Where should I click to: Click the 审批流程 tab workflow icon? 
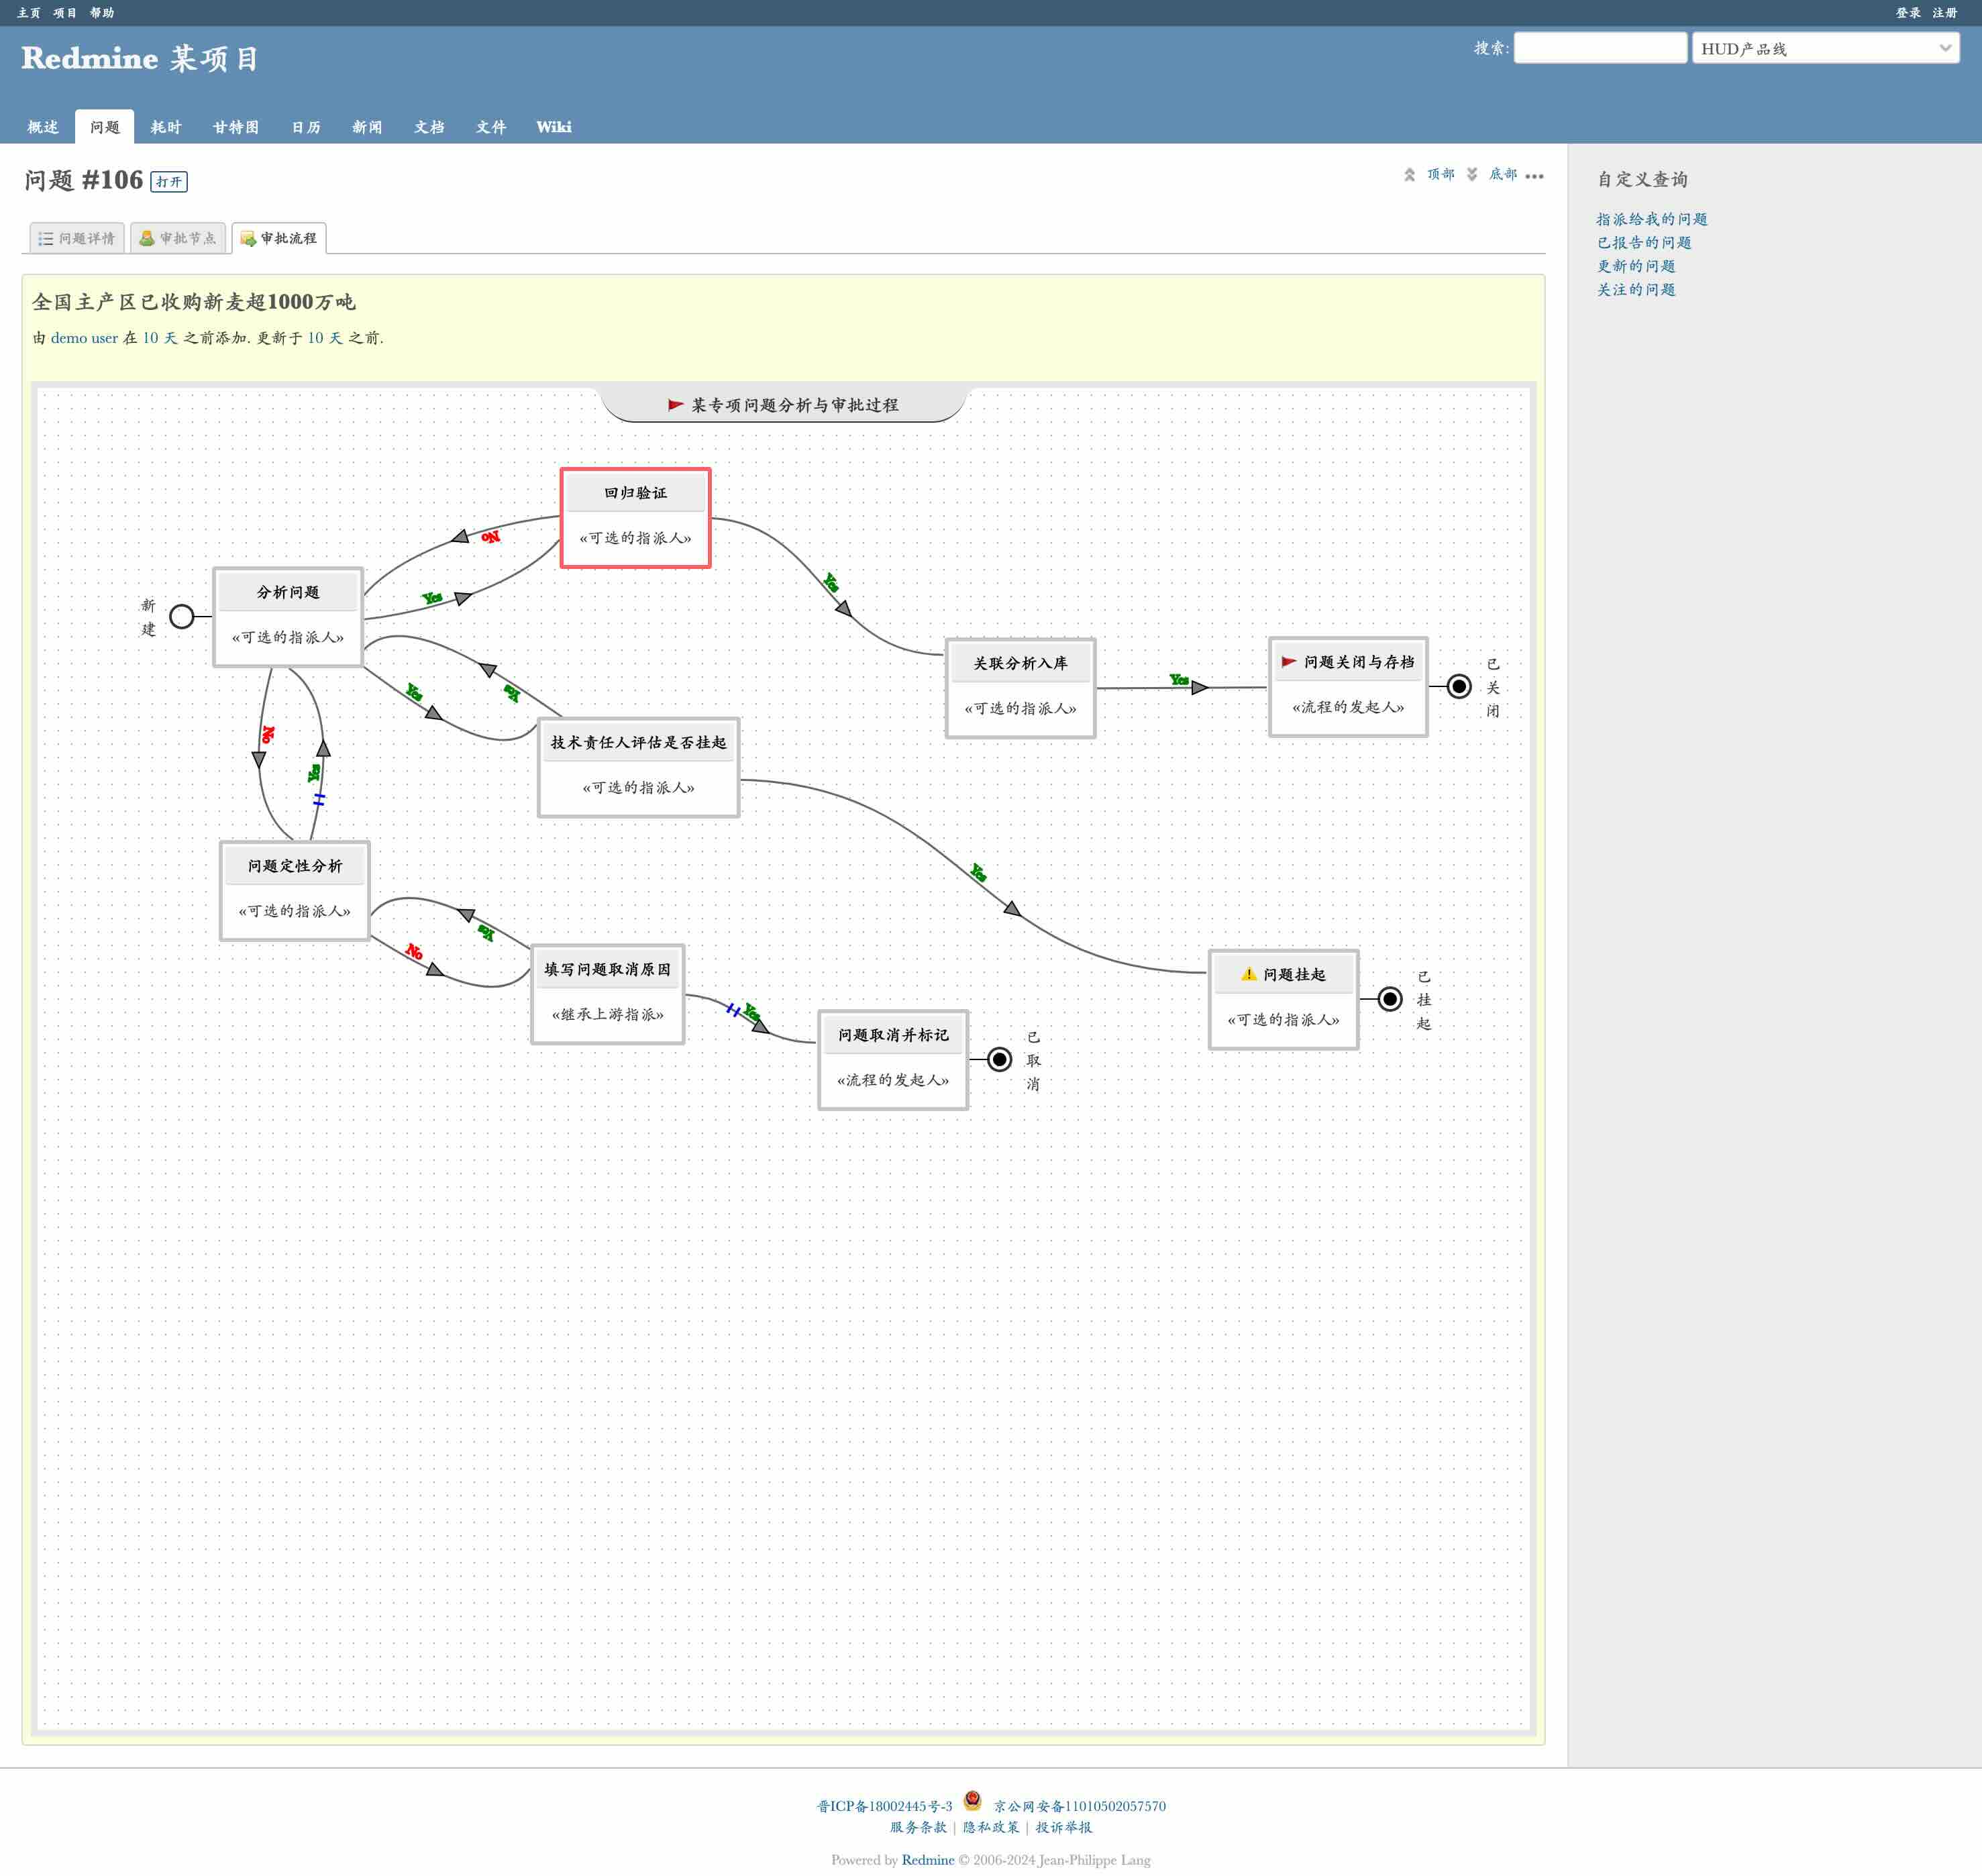pyautogui.click(x=248, y=238)
